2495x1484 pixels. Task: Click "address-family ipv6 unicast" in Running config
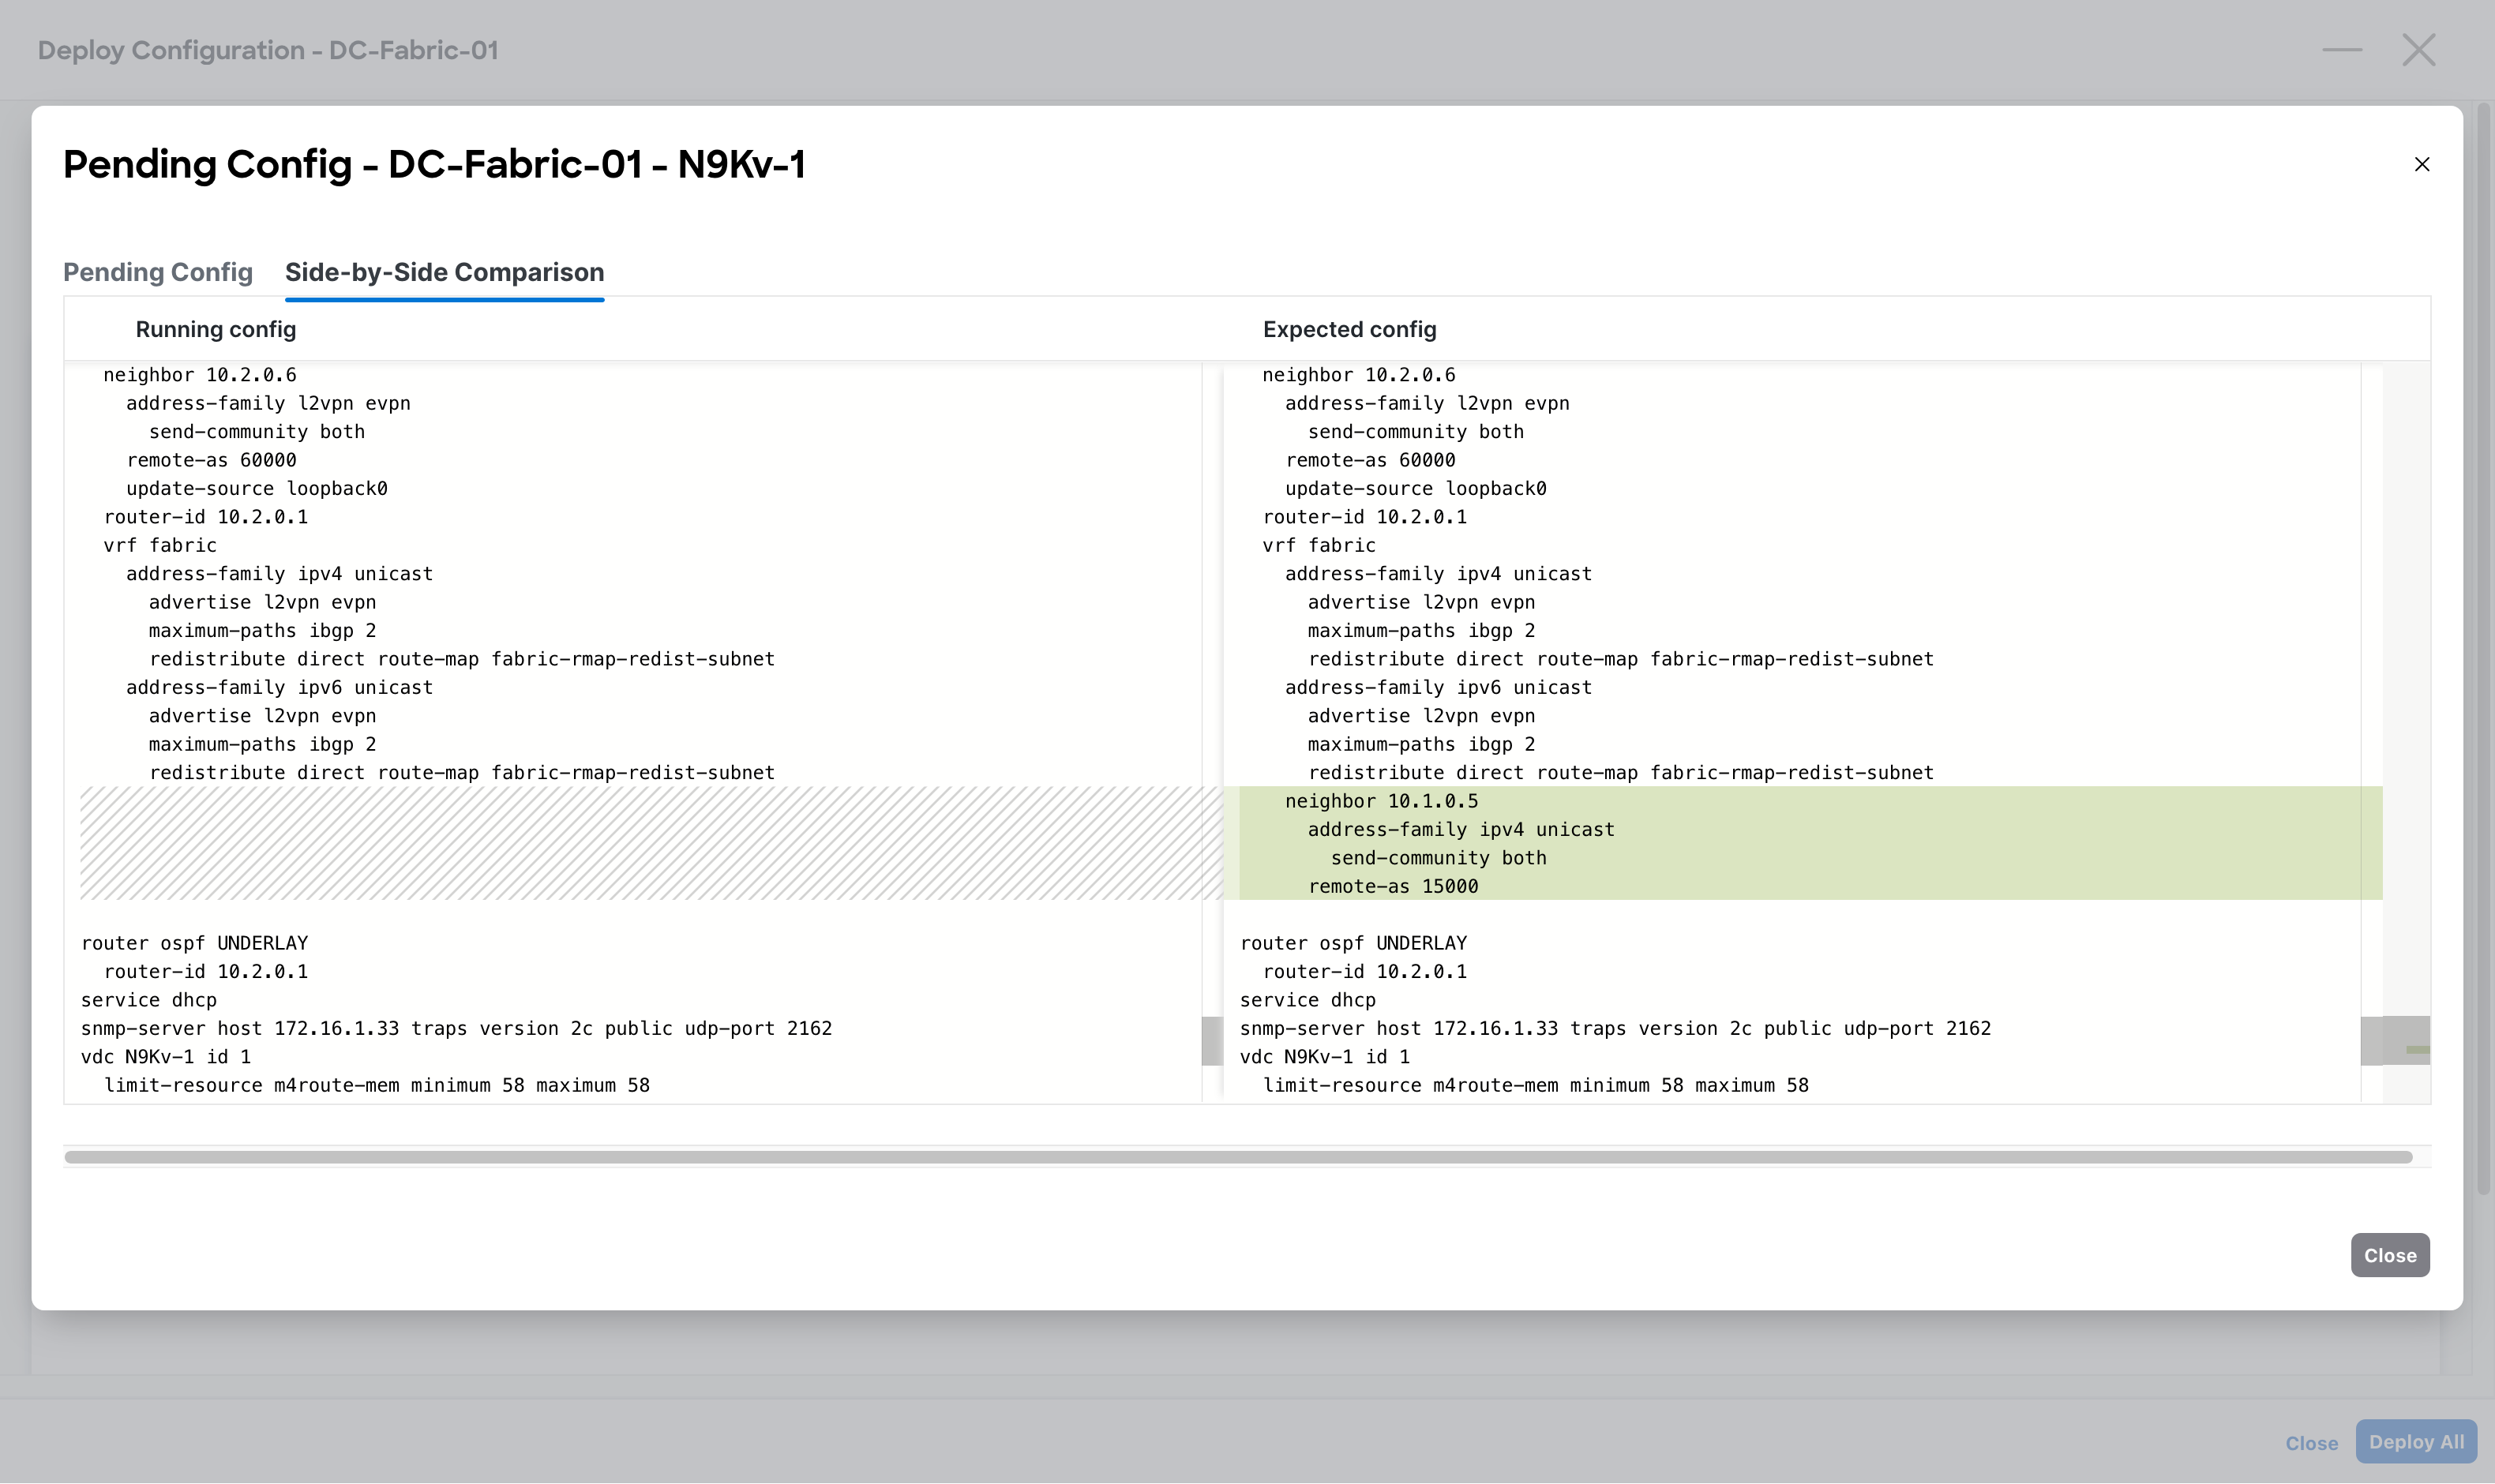pos(279,687)
